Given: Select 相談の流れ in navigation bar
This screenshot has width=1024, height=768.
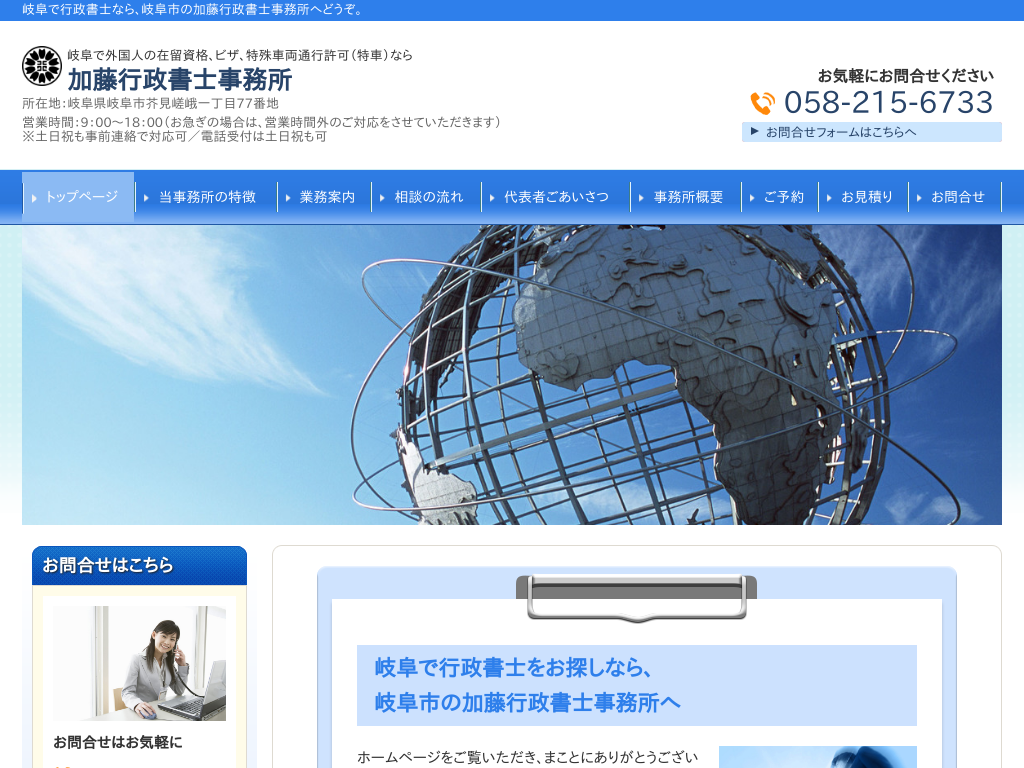Looking at the screenshot, I should [427, 197].
